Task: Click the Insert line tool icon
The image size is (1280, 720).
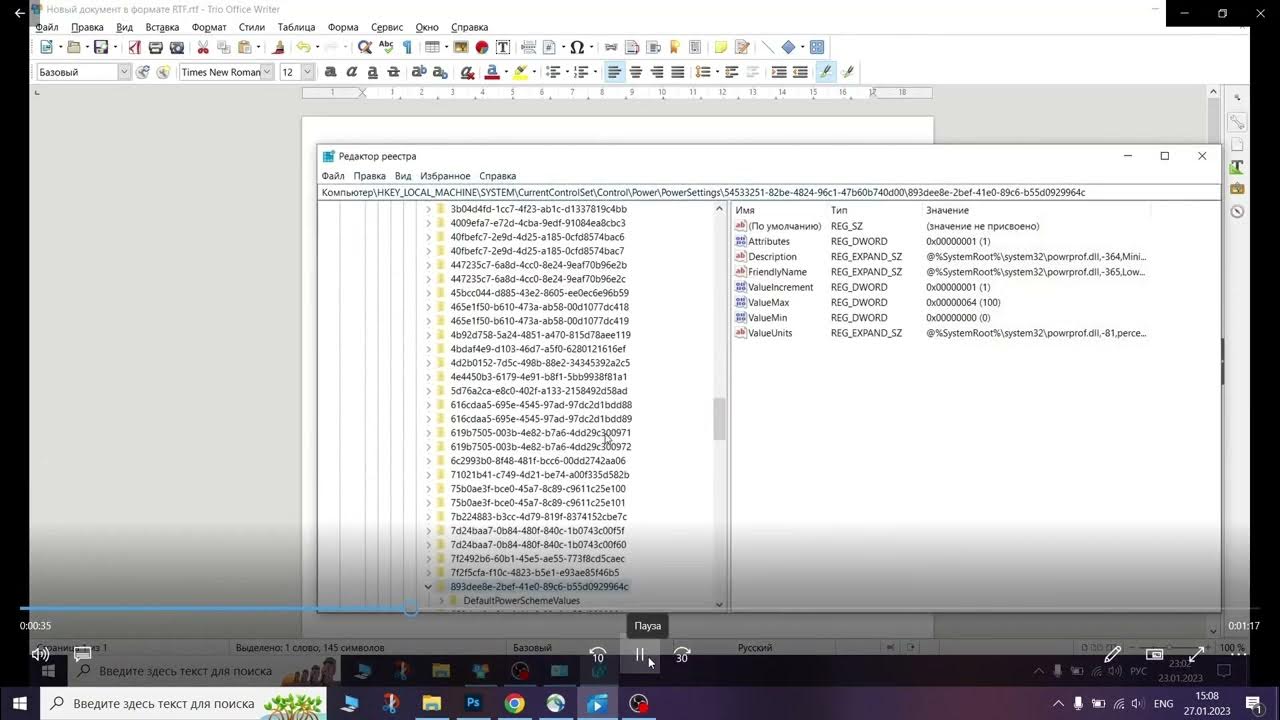Action: pos(767,47)
